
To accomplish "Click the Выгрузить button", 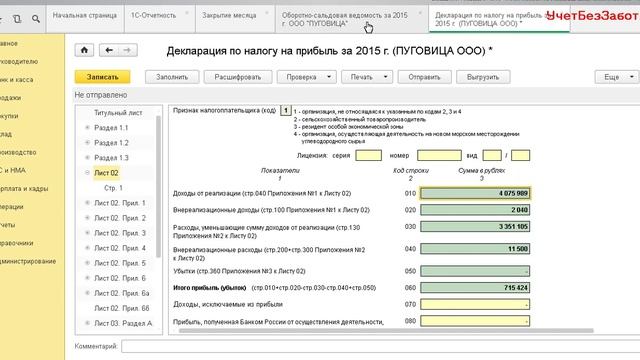I will 483,77.
